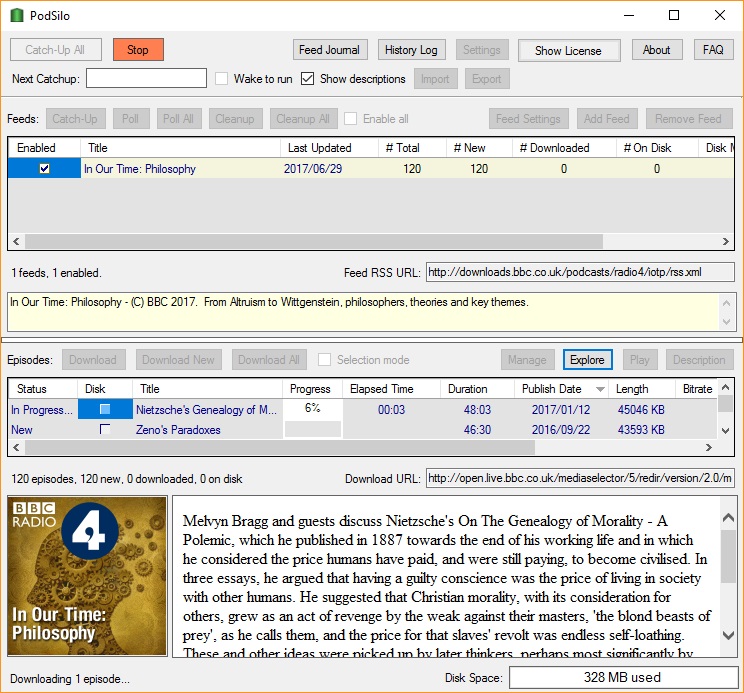The width and height of the screenshot is (744, 693).
Task: Toggle the Disk checkbox for Zeno's Paradoxes
Action: tap(105, 430)
